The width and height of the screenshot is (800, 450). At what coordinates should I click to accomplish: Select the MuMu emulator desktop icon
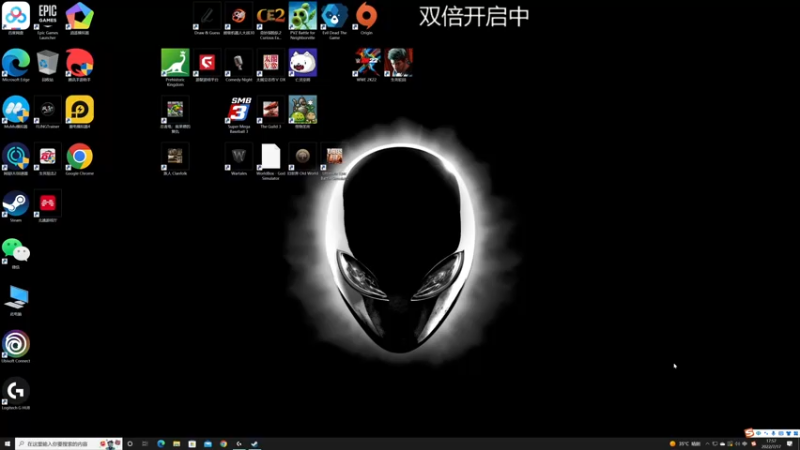coord(16,112)
